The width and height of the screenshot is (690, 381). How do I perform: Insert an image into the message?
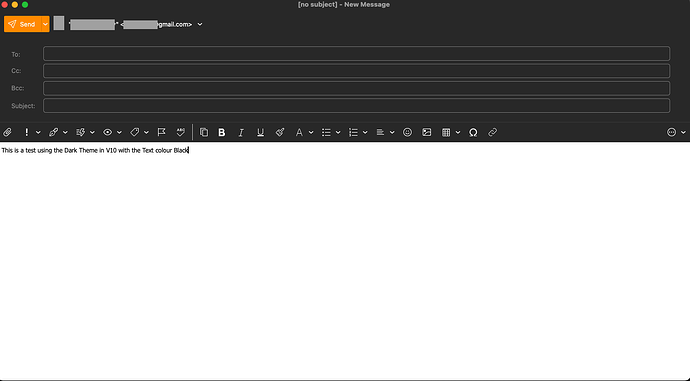click(426, 132)
